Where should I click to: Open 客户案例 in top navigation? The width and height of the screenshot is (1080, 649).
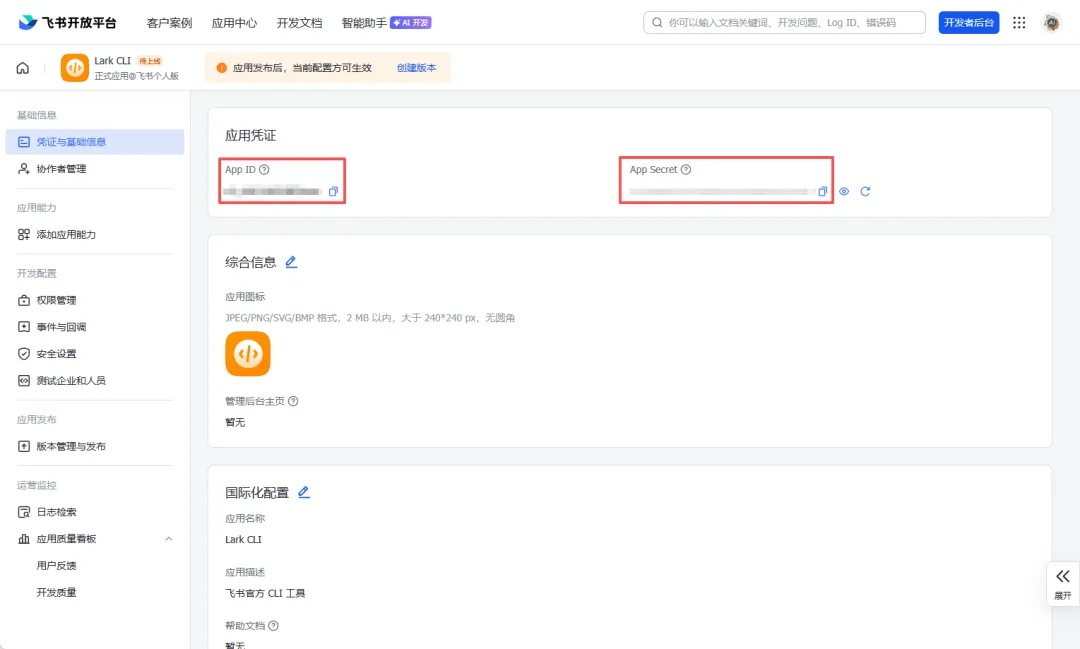pyautogui.click(x=169, y=23)
